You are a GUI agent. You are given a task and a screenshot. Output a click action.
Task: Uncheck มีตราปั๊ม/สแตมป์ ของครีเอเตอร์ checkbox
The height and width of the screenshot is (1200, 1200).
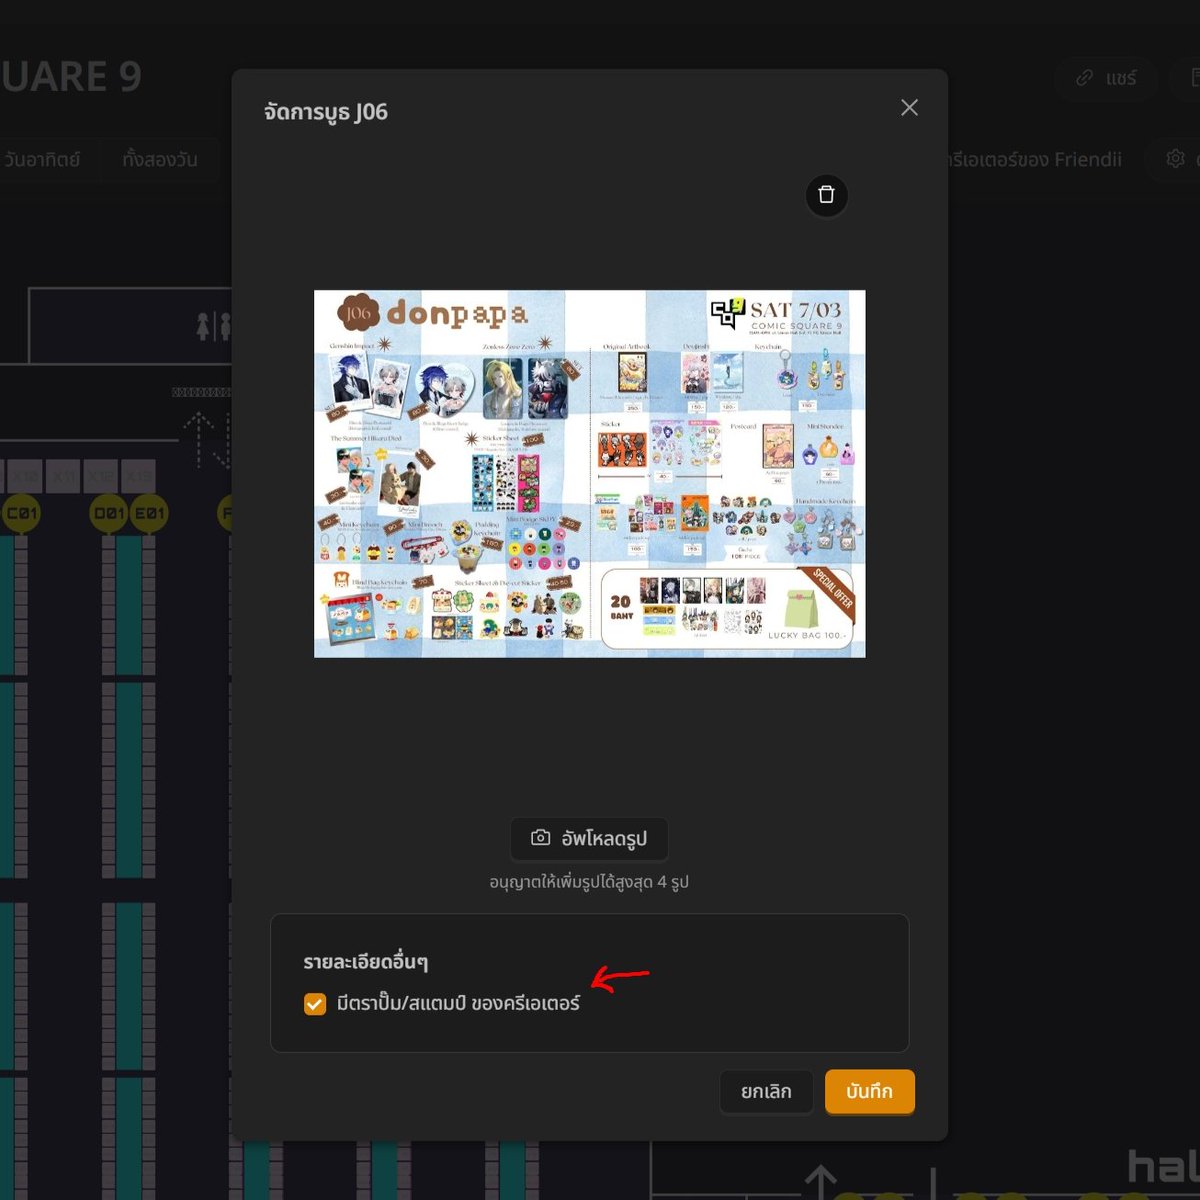315,1004
